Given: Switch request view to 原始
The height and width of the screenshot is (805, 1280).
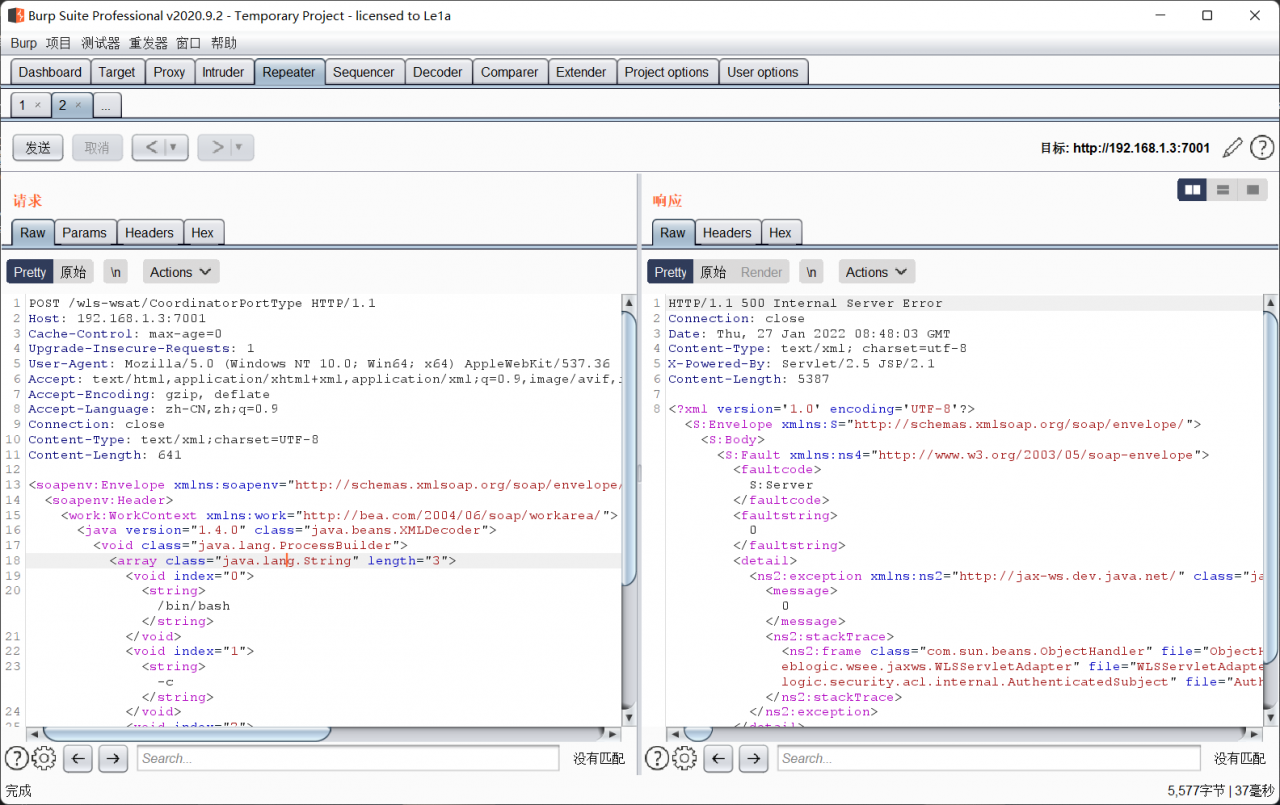Looking at the screenshot, I should pyautogui.click(x=73, y=272).
